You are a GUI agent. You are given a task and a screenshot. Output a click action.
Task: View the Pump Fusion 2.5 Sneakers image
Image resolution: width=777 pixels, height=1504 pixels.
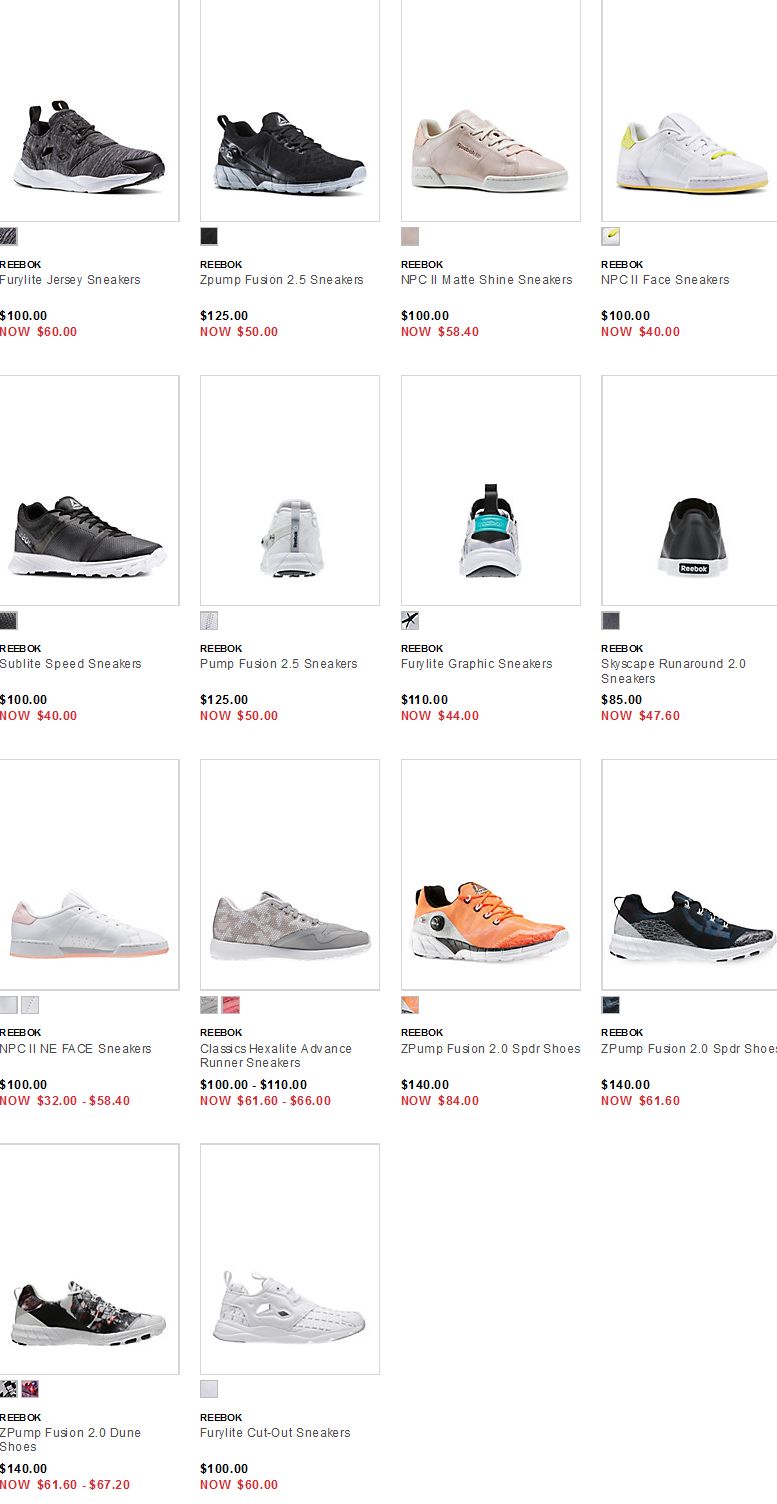click(290, 490)
